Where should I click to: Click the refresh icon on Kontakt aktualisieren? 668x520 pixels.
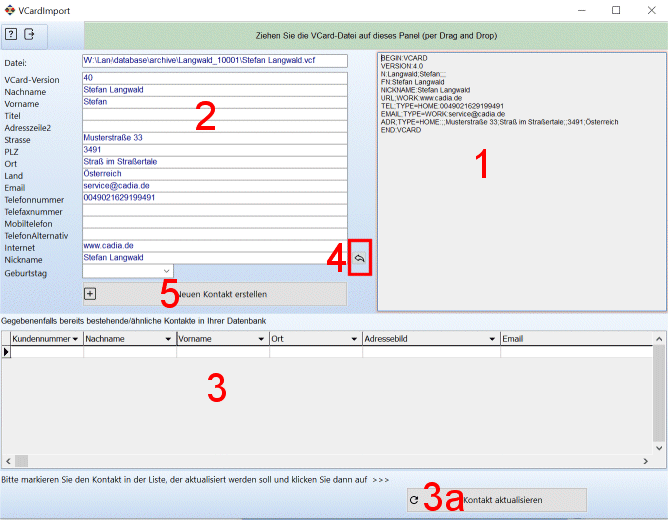(x=414, y=500)
